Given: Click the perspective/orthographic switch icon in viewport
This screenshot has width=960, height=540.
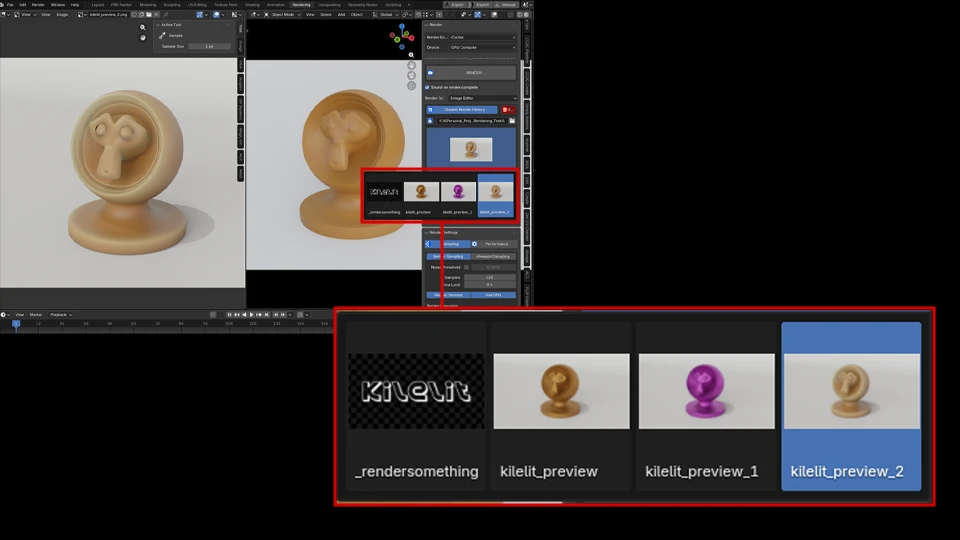Looking at the screenshot, I should tap(411, 86).
